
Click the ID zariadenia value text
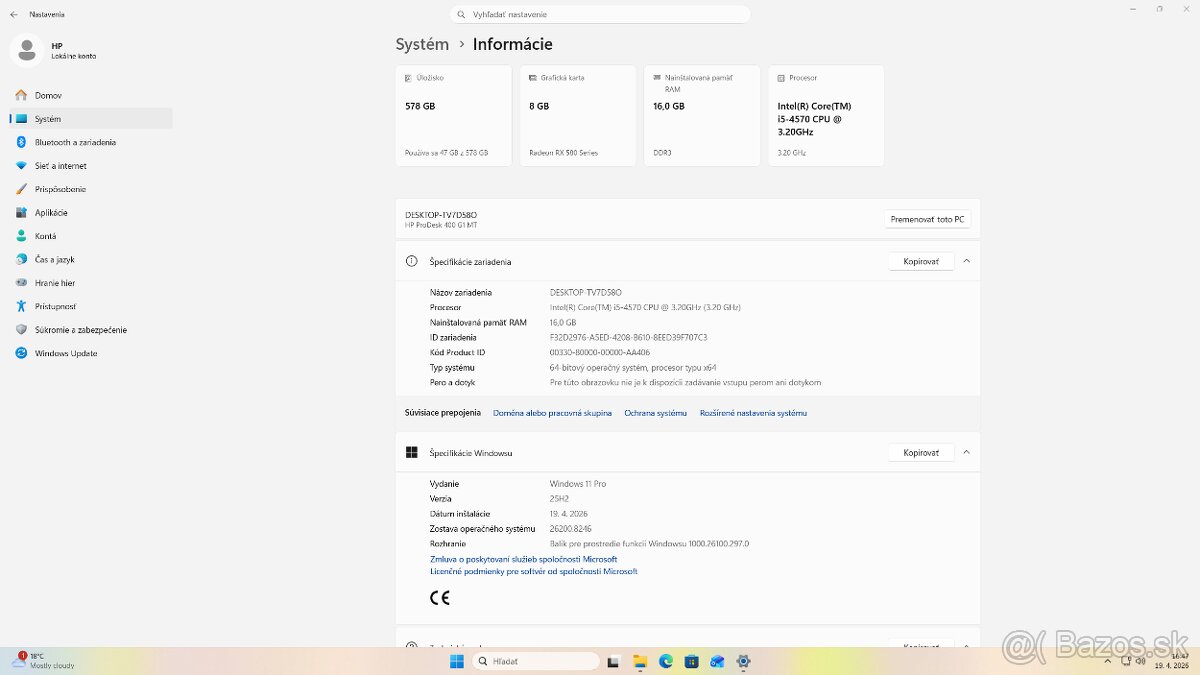(x=628, y=337)
